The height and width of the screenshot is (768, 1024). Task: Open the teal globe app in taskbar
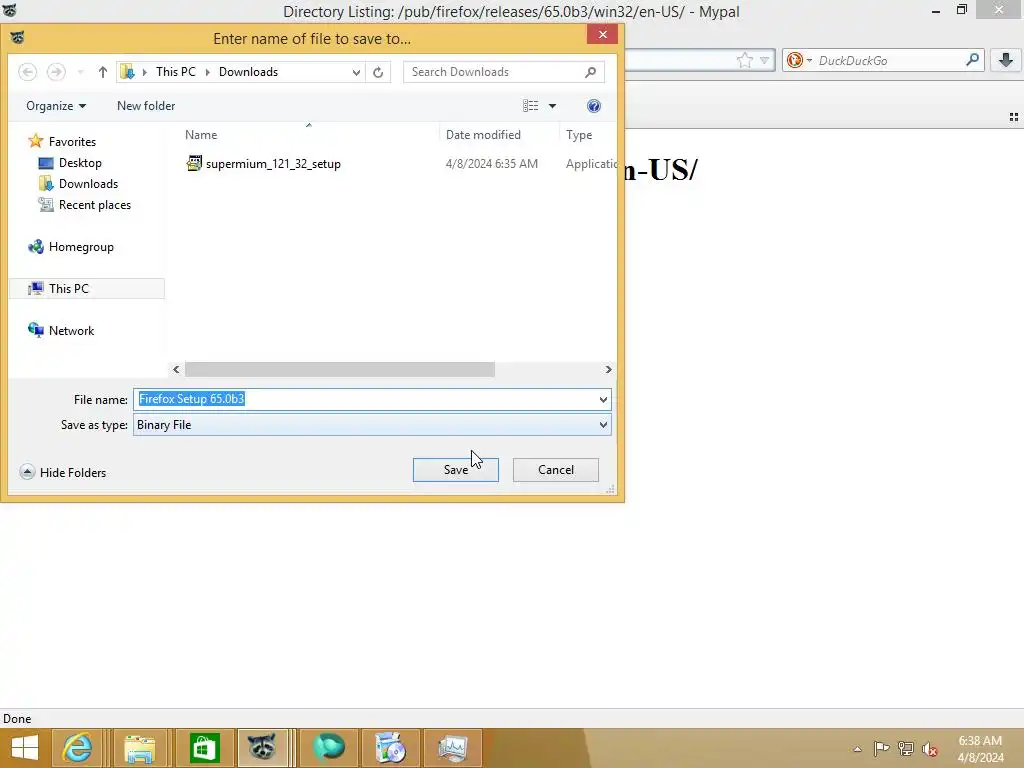(x=329, y=748)
